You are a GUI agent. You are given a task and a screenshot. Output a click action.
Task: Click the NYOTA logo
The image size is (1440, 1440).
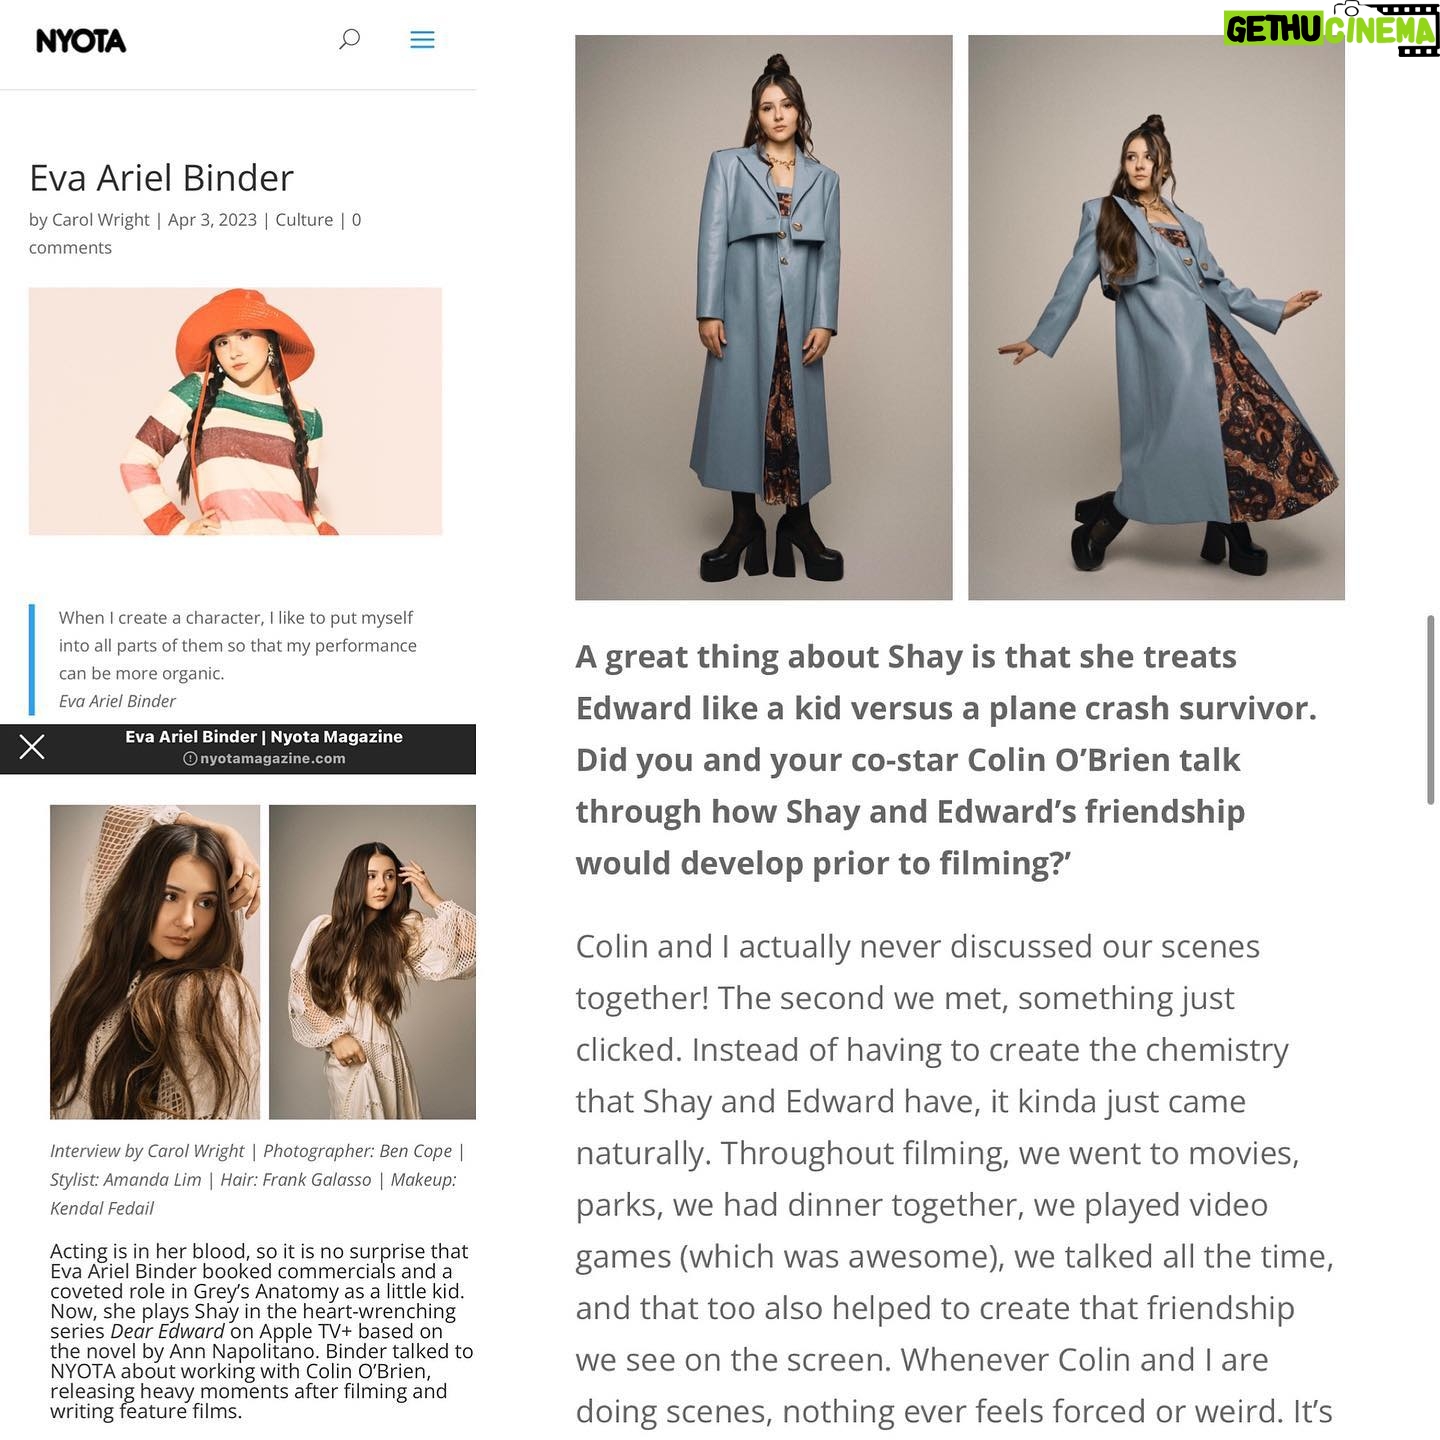(x=81, y=41)
